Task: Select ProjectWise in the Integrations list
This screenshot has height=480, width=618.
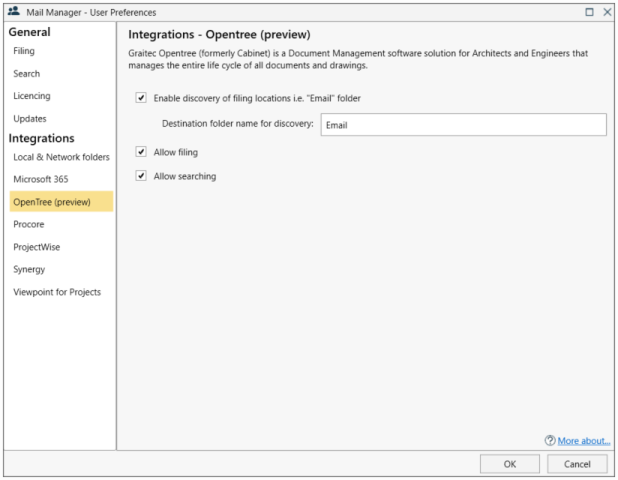Action: pos(37,247)
